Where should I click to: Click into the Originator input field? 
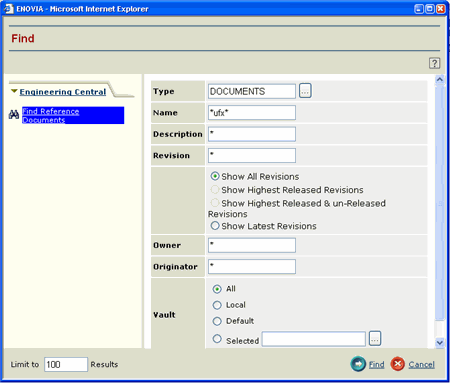coord(252,266)
